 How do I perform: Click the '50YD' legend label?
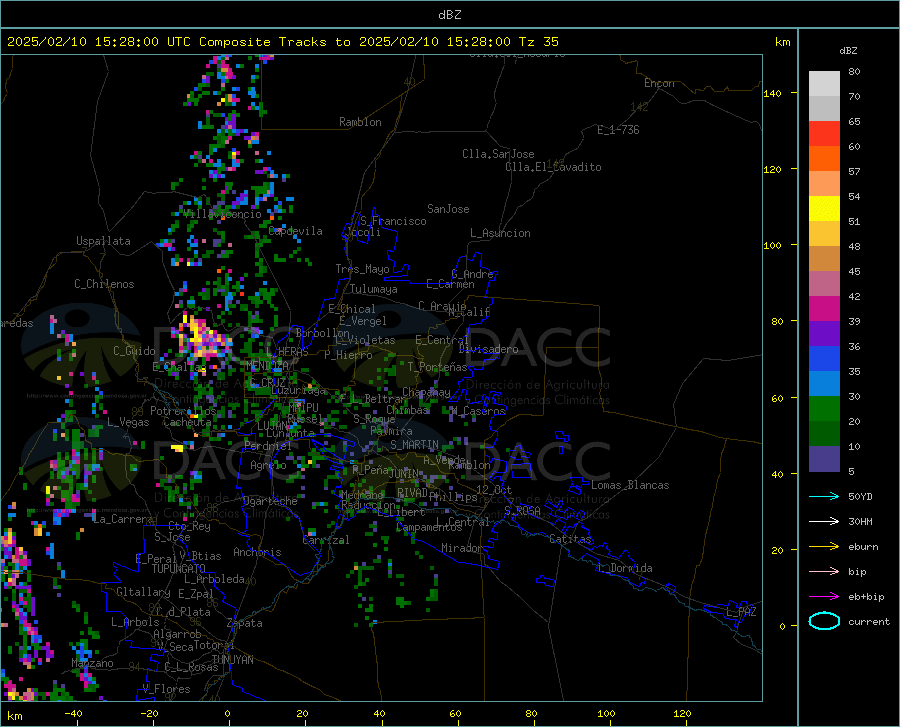coord(860,496)
